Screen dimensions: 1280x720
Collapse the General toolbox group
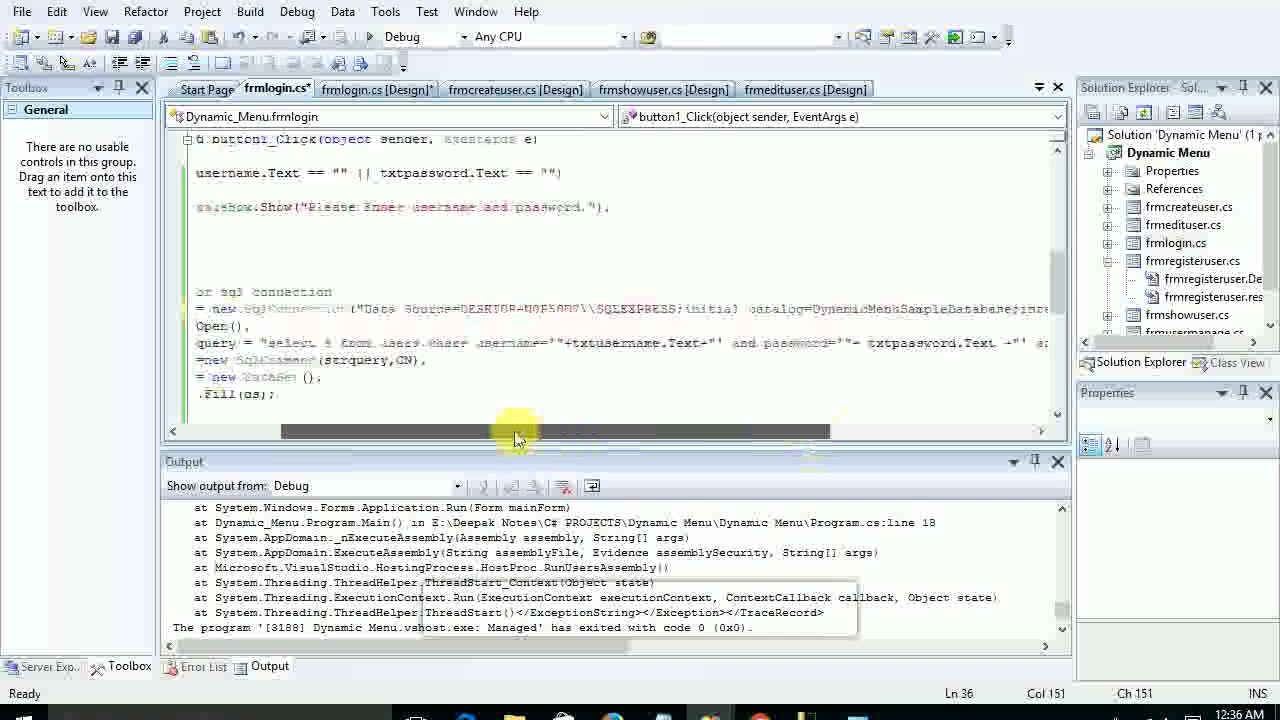(x=10, y=110)
